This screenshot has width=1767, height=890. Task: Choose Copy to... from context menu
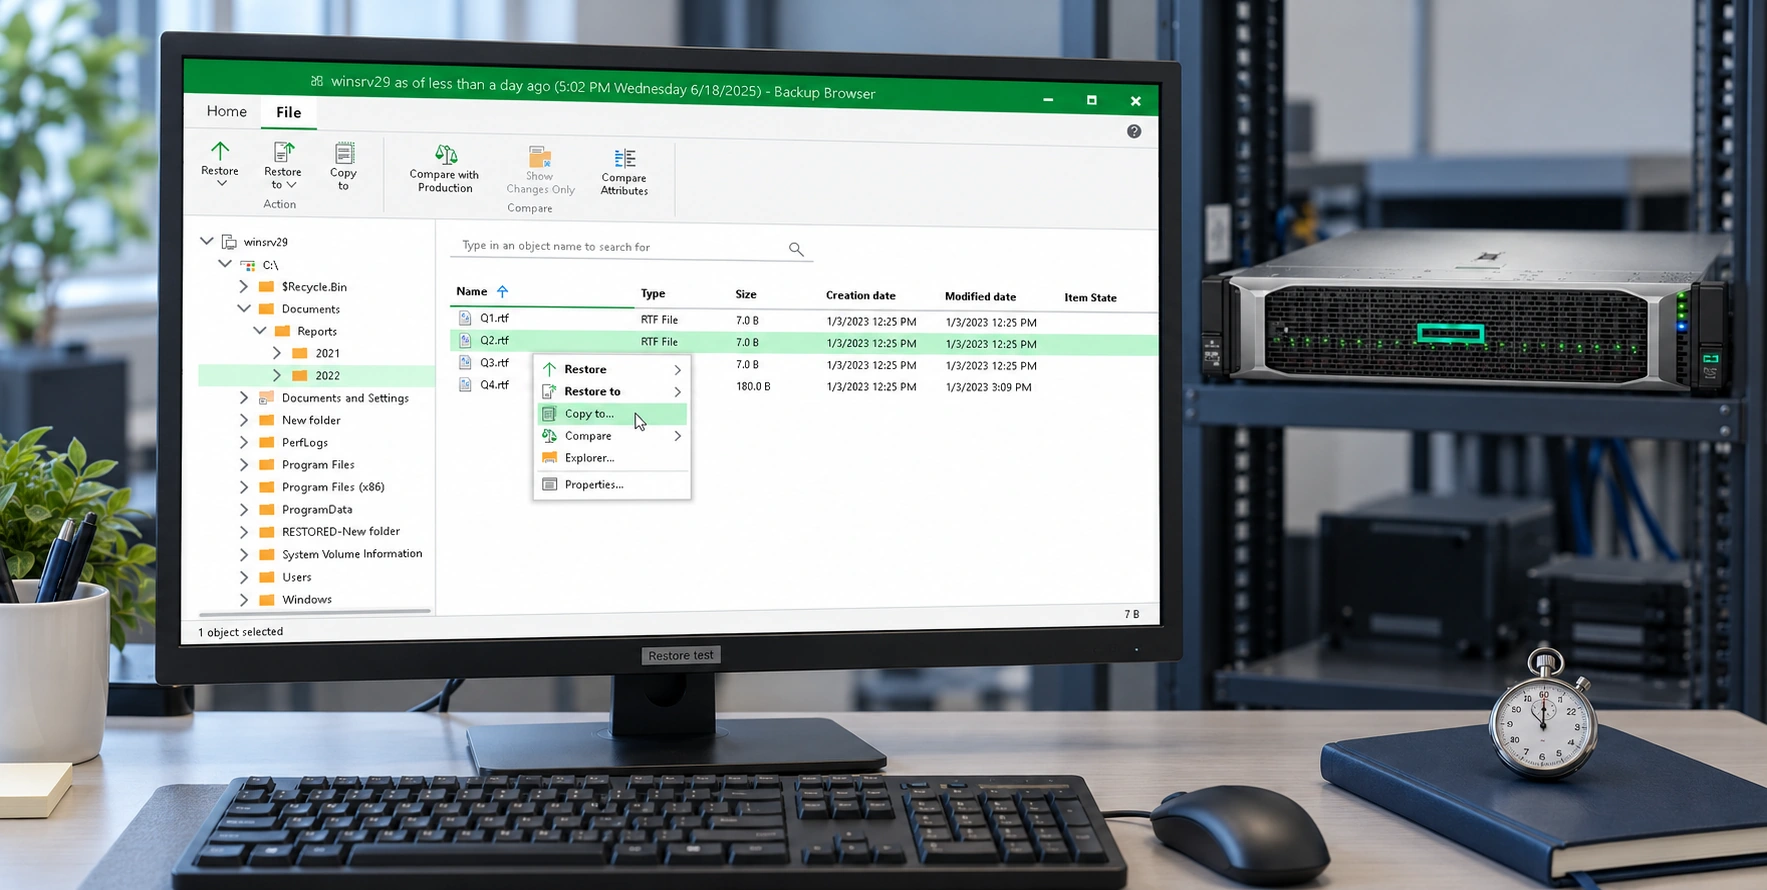[x=613, y=413]
